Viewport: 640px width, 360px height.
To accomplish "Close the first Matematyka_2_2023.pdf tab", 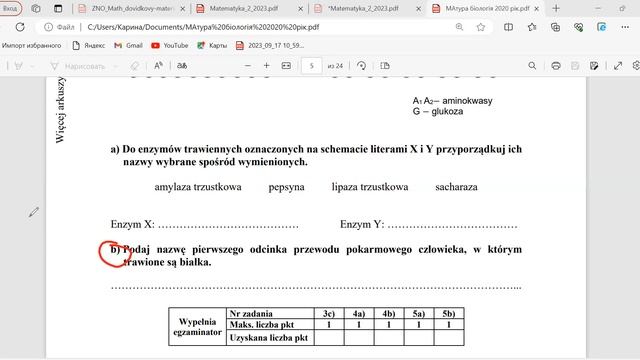I will point(300,9).
